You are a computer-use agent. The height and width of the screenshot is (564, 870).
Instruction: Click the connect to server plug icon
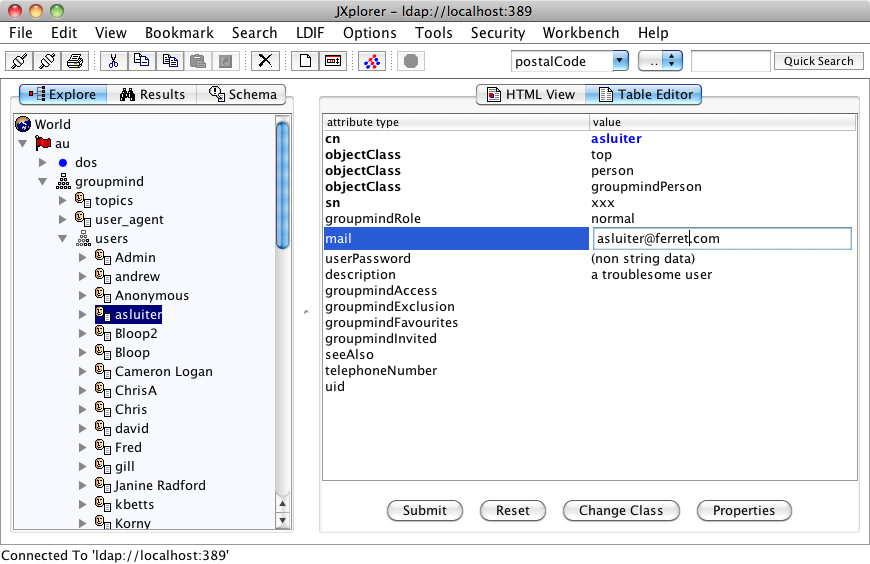[19, 61]
